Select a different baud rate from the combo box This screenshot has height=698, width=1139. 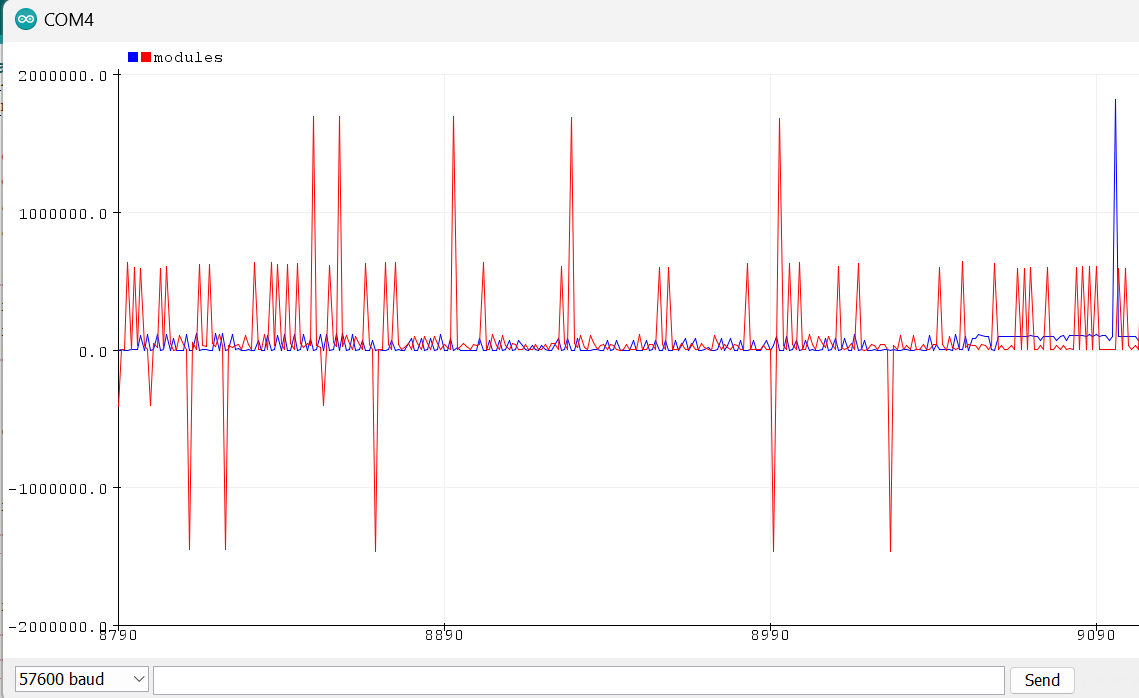[x=81, y=679]
